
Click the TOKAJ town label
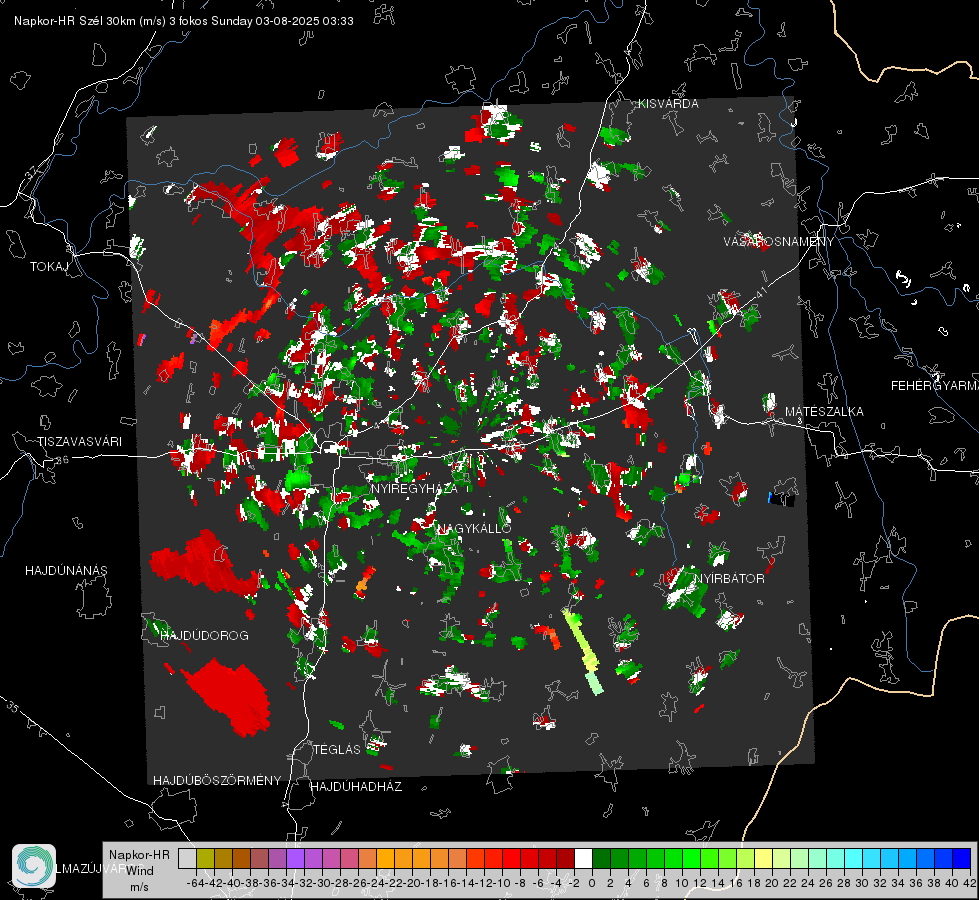click(x=49, y=267)
